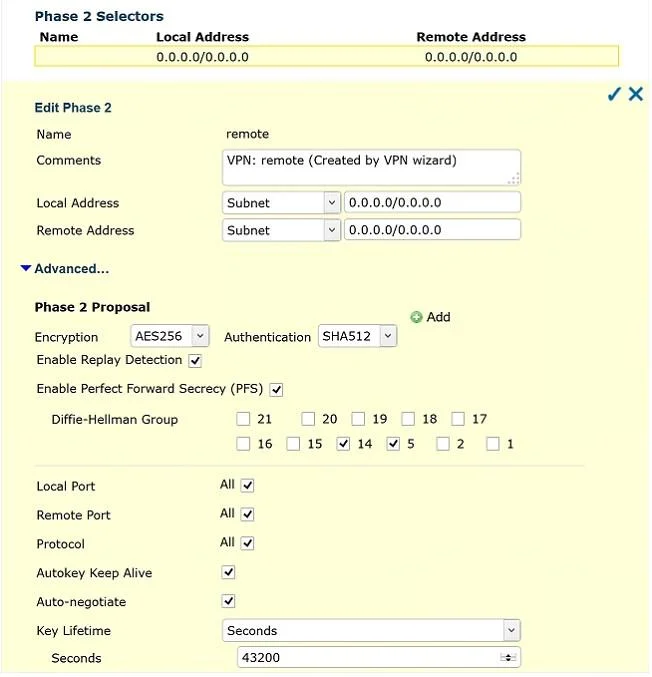The width and height of the screenshot is (652, 677).
Task: Disable the Enable Replay Detection checkbox
Action: [195, 361]
